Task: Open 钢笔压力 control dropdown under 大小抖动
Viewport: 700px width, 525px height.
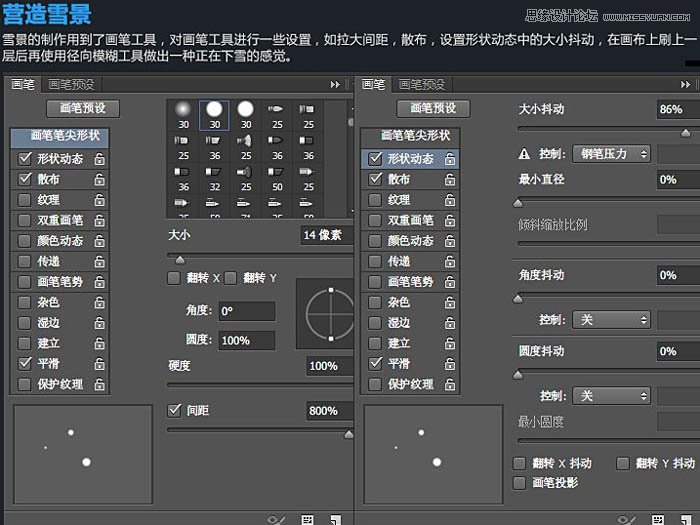Action: (x=611, y=154)
